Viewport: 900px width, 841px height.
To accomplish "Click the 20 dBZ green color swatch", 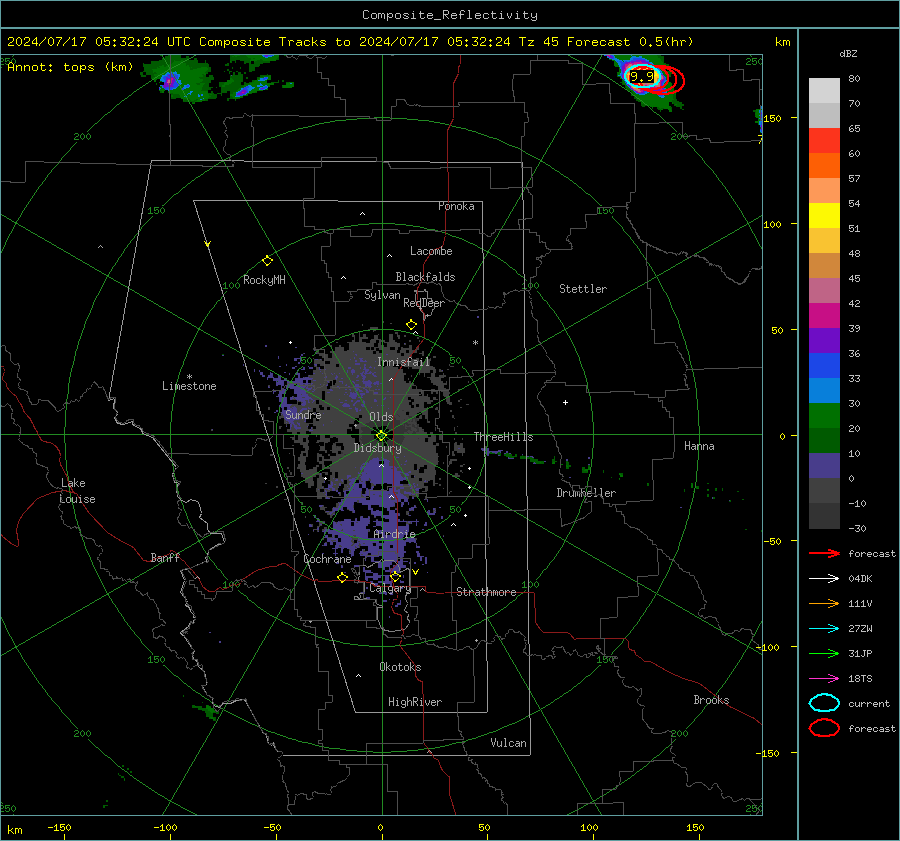I will 824,440.
